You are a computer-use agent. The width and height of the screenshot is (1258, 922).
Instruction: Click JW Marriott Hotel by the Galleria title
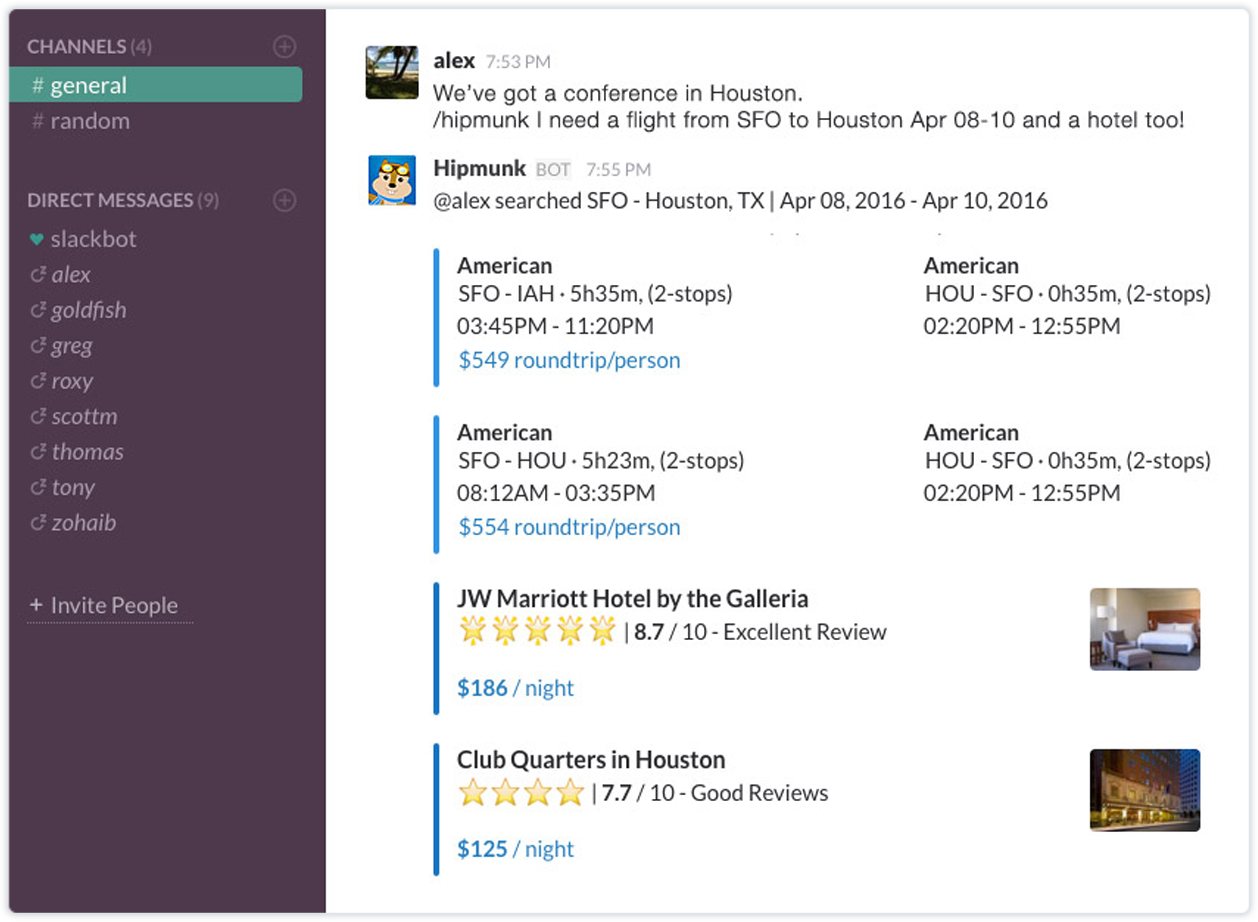click(x=633, y=599)
